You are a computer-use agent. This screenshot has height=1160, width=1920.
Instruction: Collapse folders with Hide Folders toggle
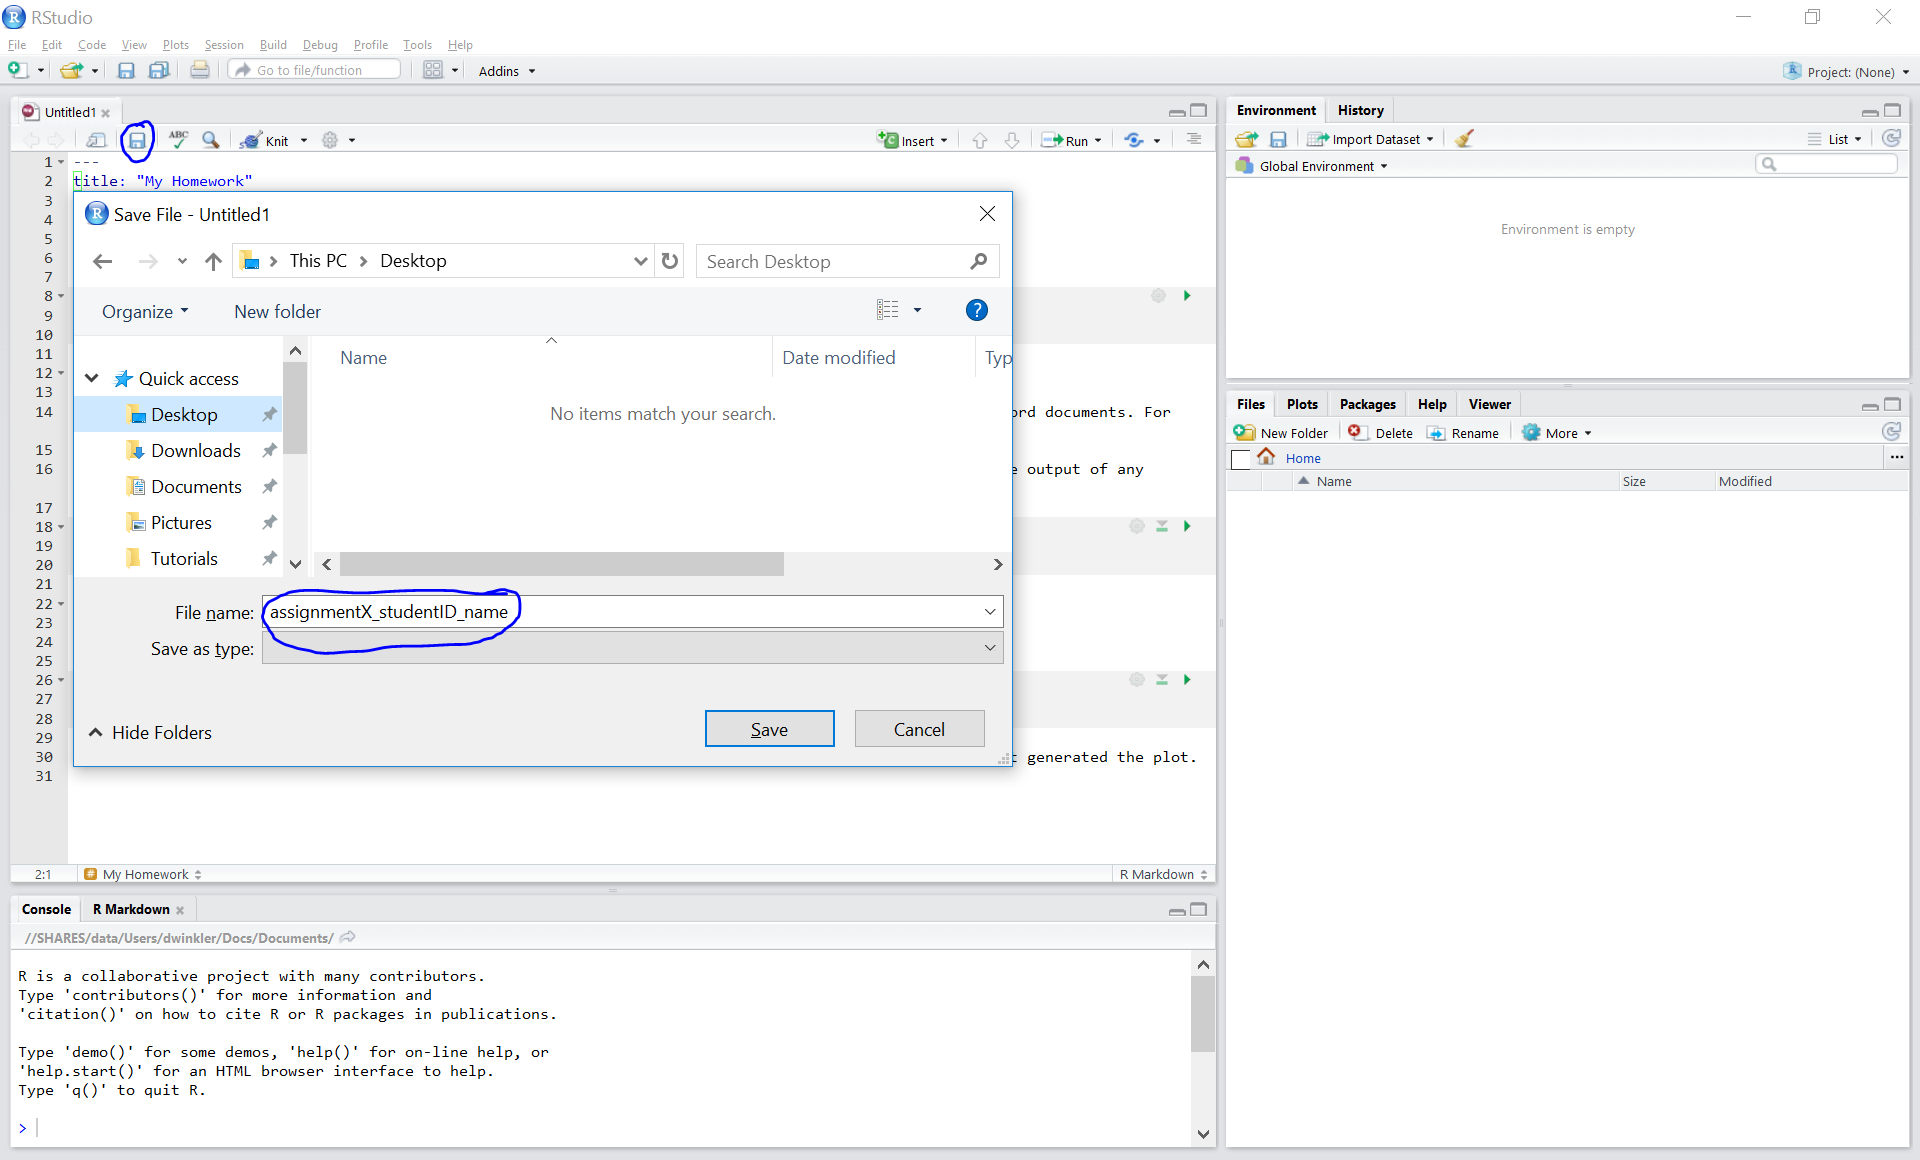point(151,732)
